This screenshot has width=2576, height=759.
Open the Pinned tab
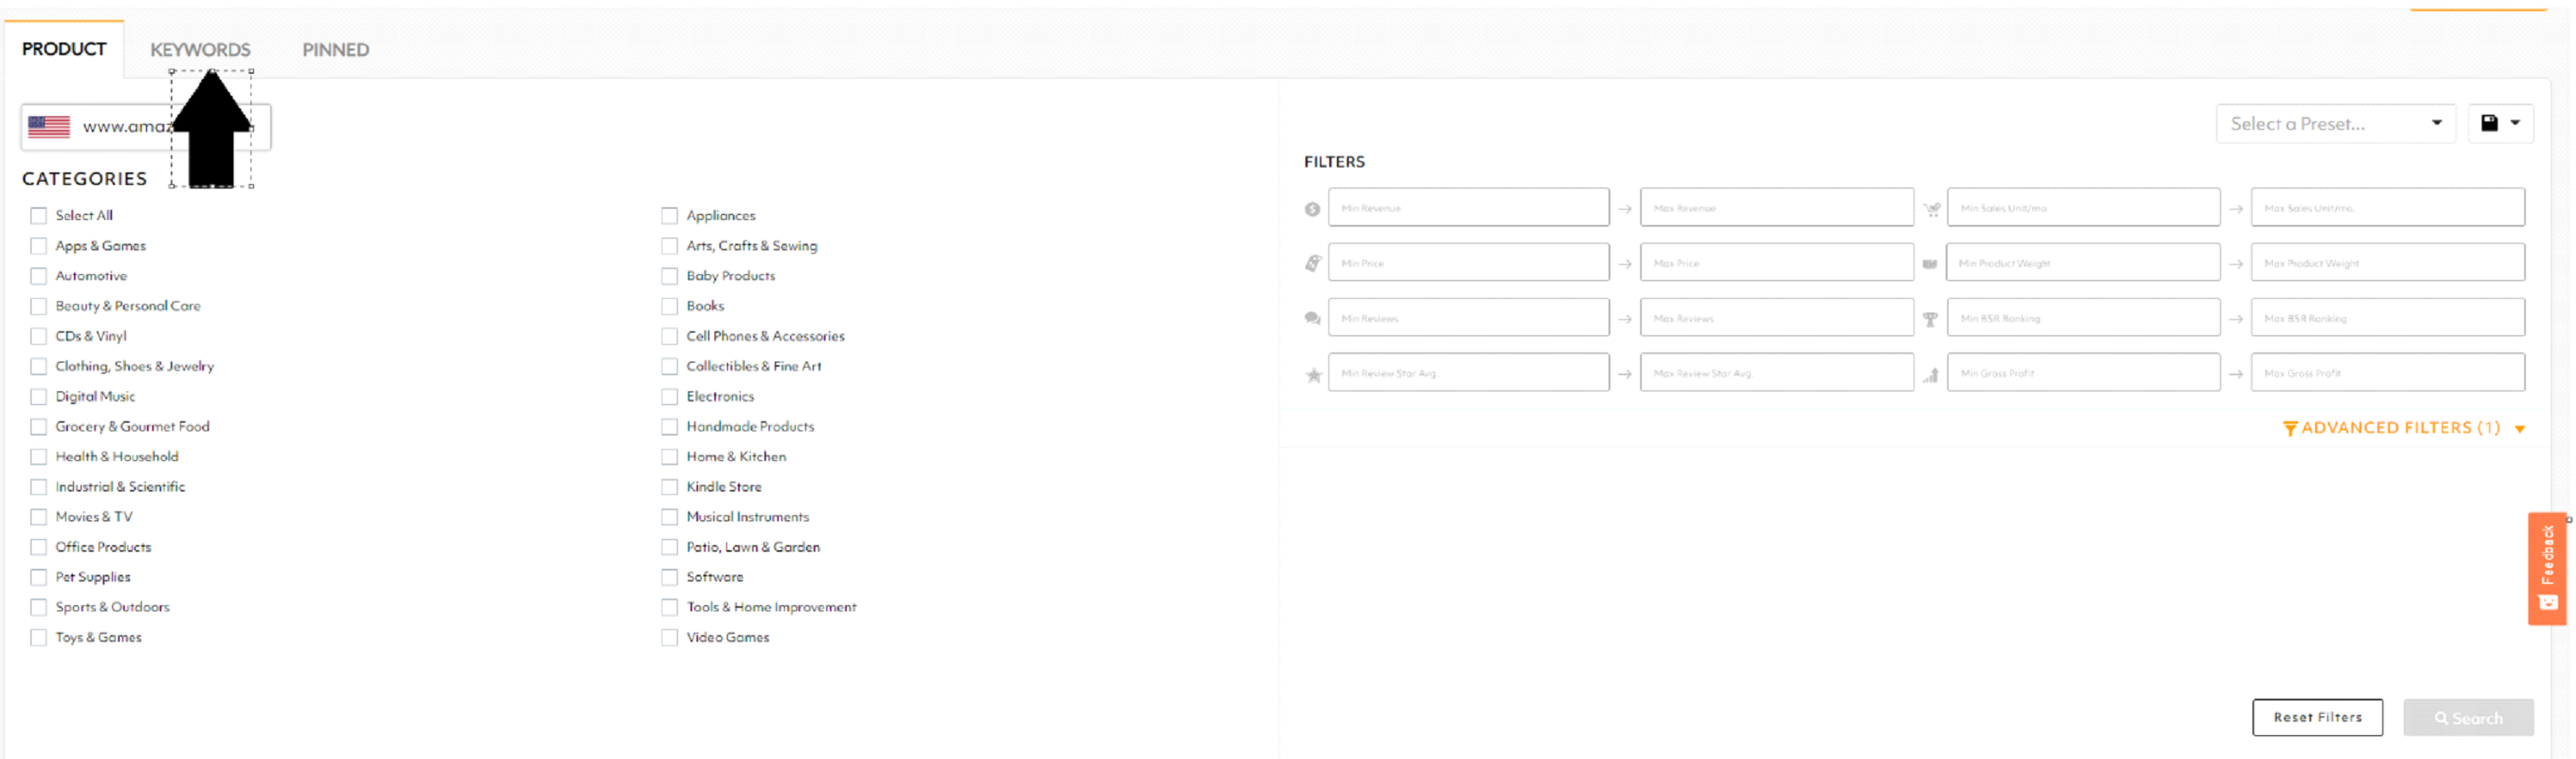tap(335, 50)
